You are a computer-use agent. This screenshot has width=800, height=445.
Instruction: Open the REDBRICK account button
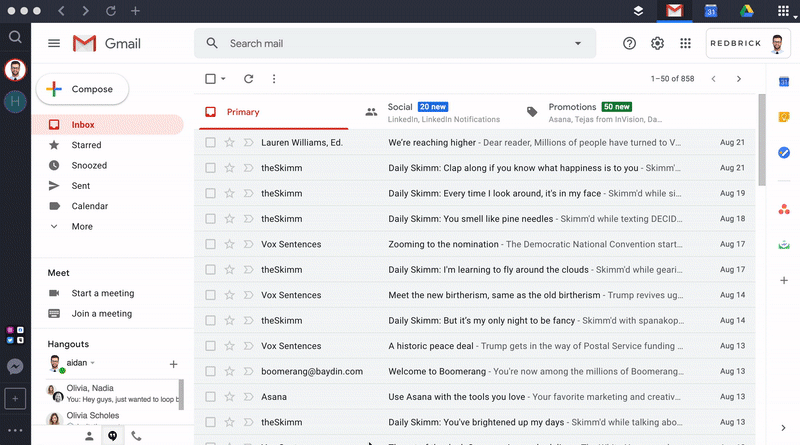click(x=748, y=43)
